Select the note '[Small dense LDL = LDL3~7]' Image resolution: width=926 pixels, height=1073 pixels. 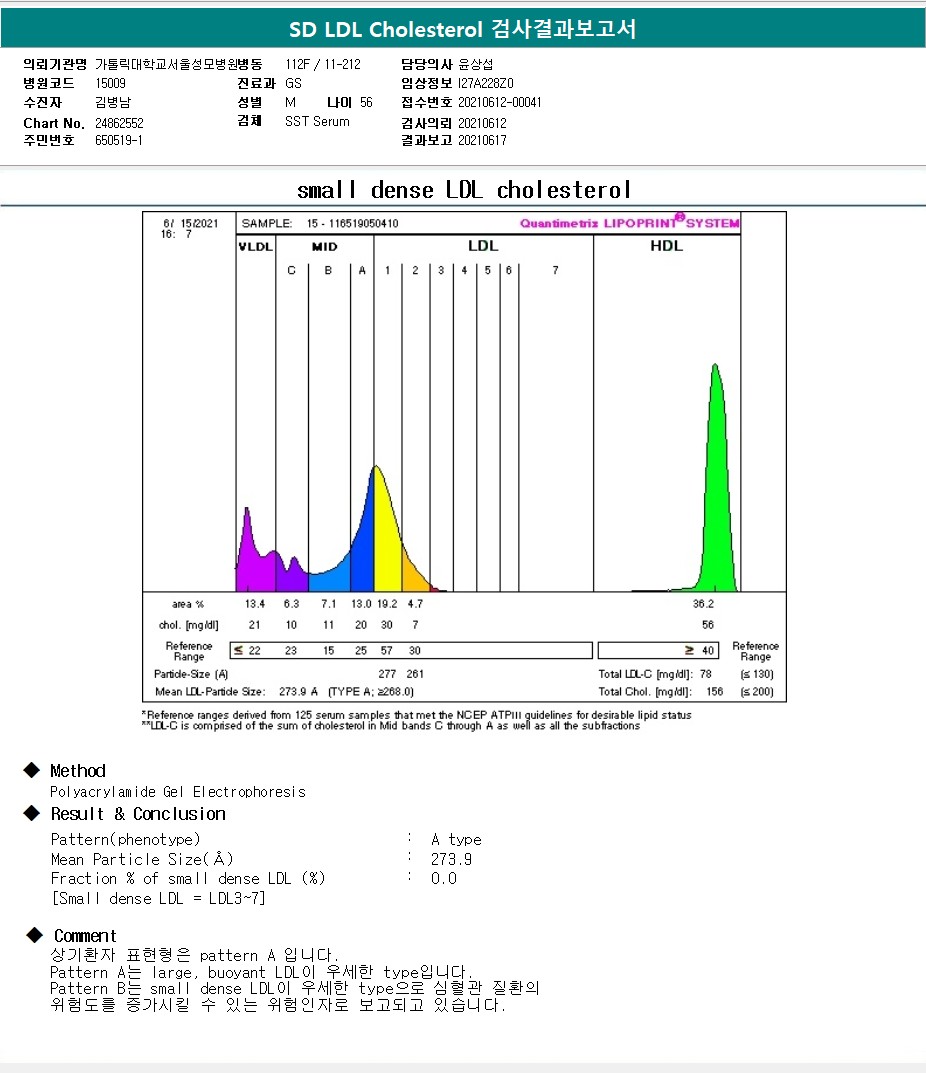point(158,899)
